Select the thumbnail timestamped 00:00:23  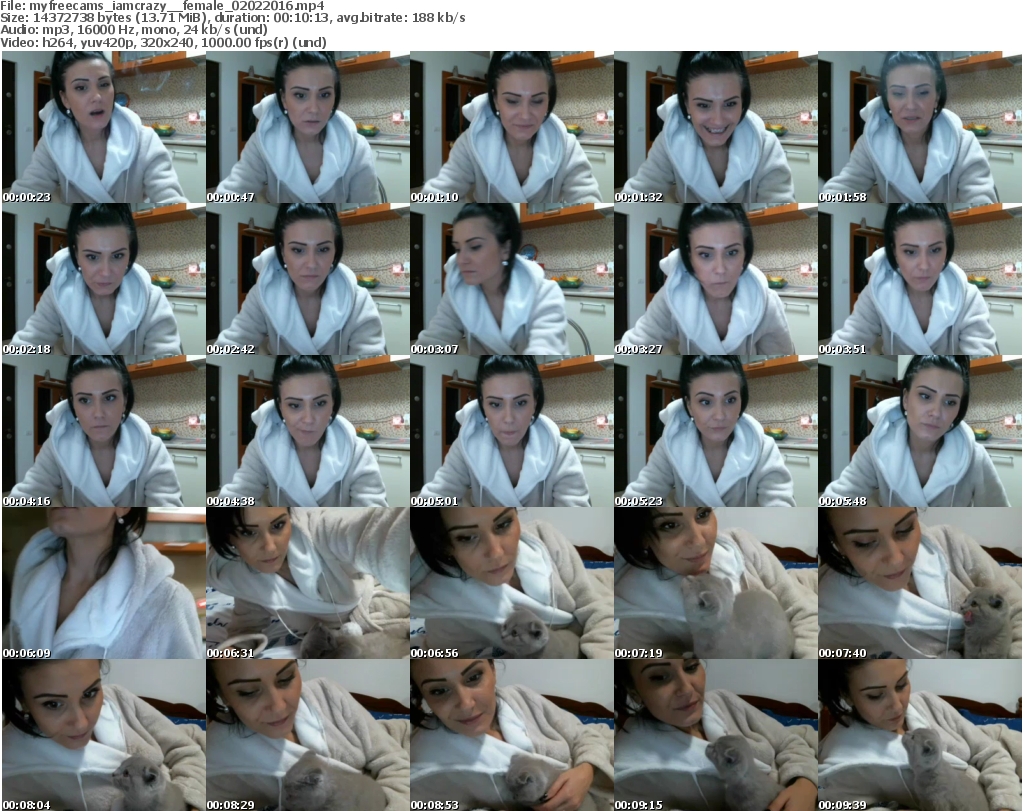click(x=104, y=127)
